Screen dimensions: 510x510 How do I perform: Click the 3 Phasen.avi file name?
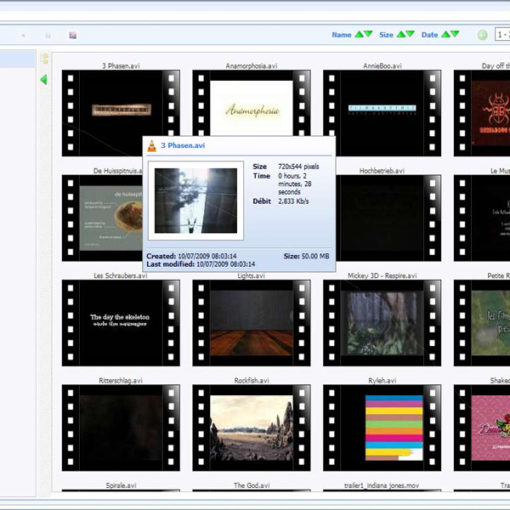pos(121,66)
